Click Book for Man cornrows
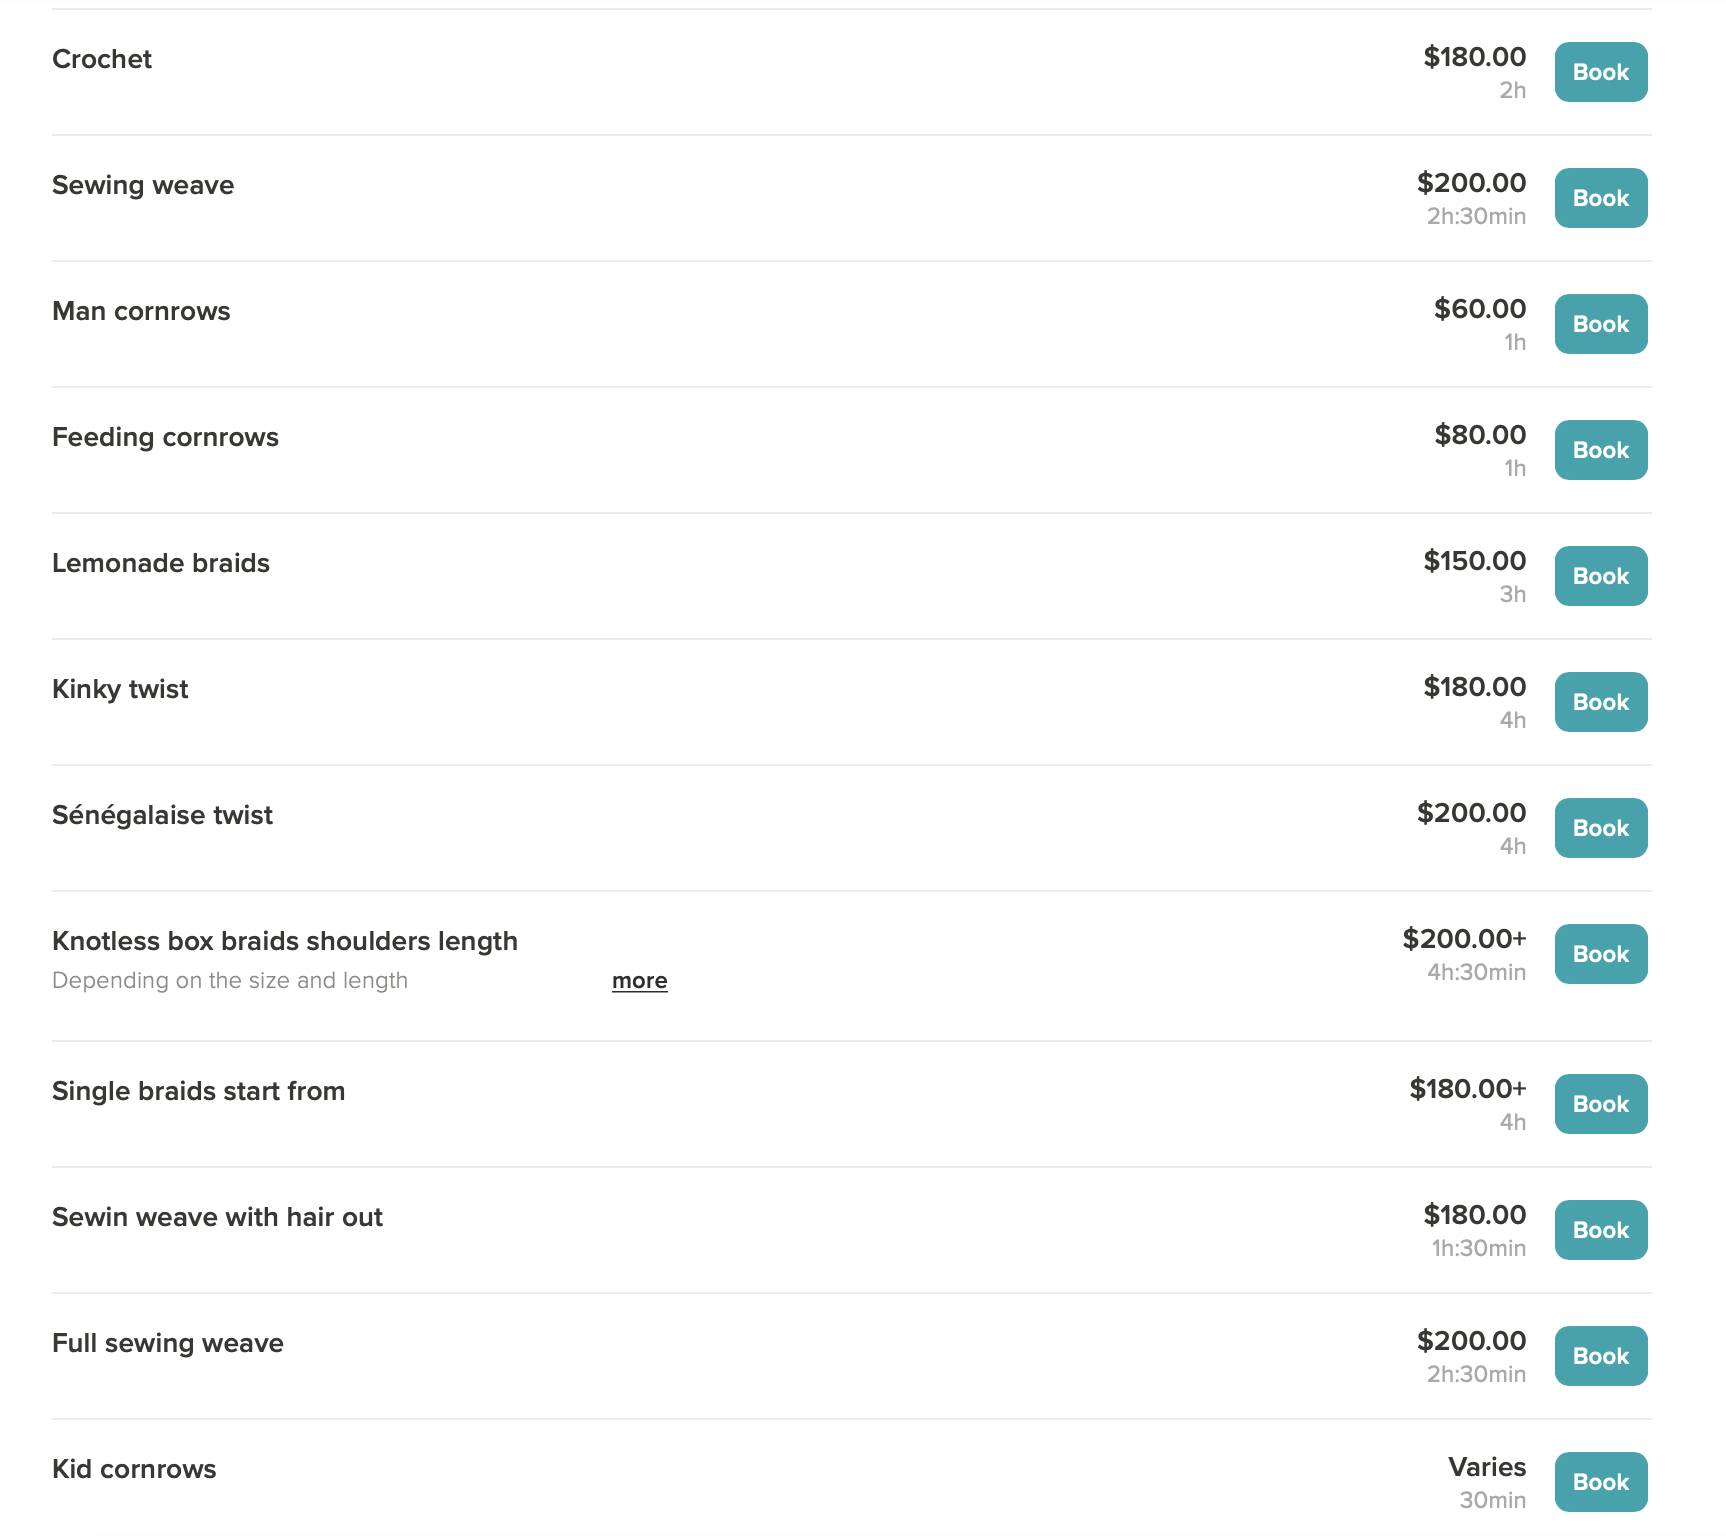Screen dimensions: 1726x1540 point(1601,324)
